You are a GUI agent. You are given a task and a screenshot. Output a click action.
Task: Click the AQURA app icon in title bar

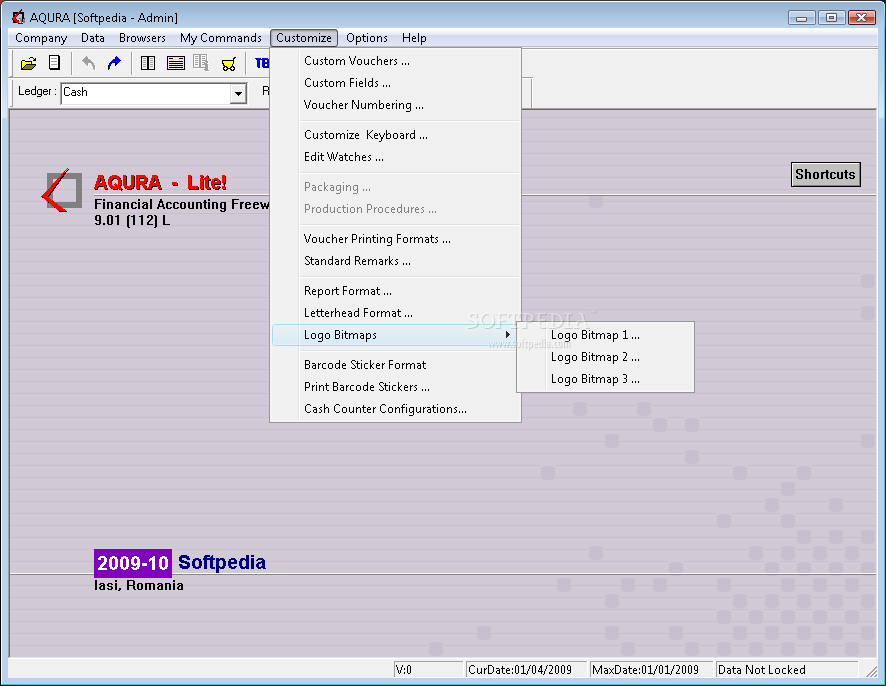[x=18, y=18]
